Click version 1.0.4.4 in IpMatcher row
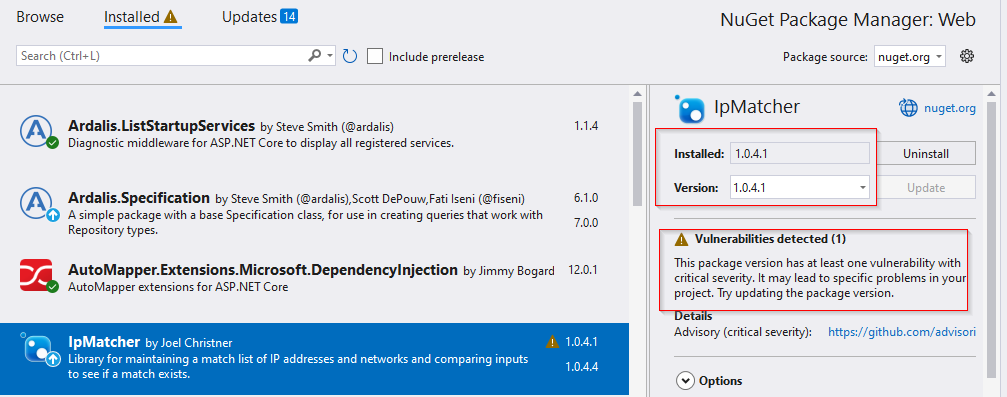 tap(582, 367)
